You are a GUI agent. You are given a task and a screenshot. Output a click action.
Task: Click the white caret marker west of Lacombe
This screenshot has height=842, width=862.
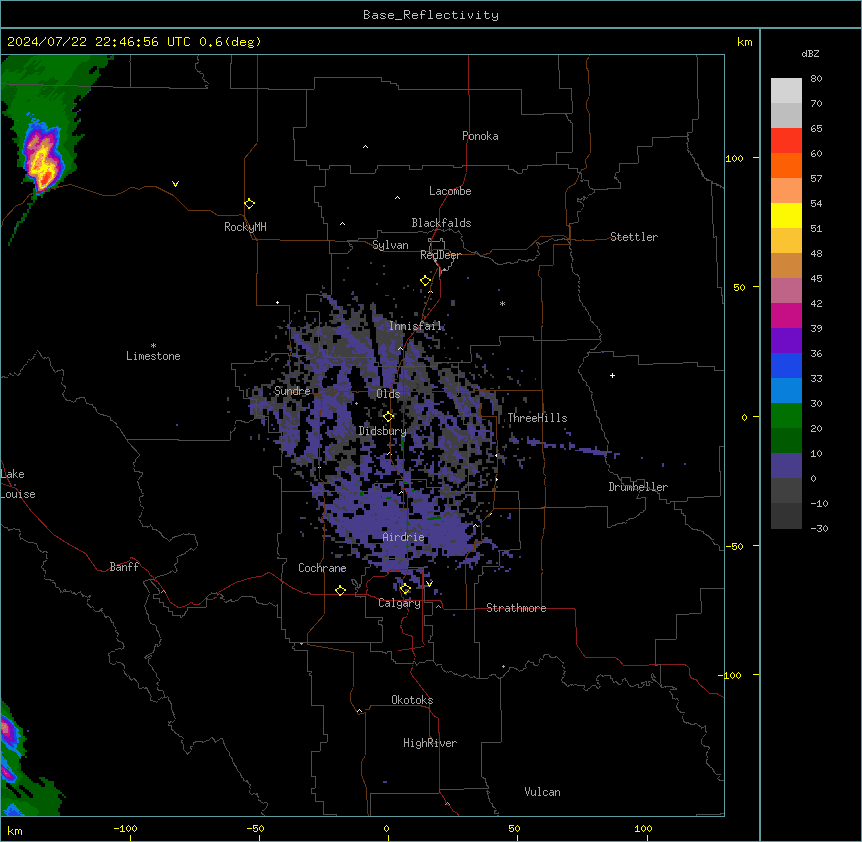(397, 198)
